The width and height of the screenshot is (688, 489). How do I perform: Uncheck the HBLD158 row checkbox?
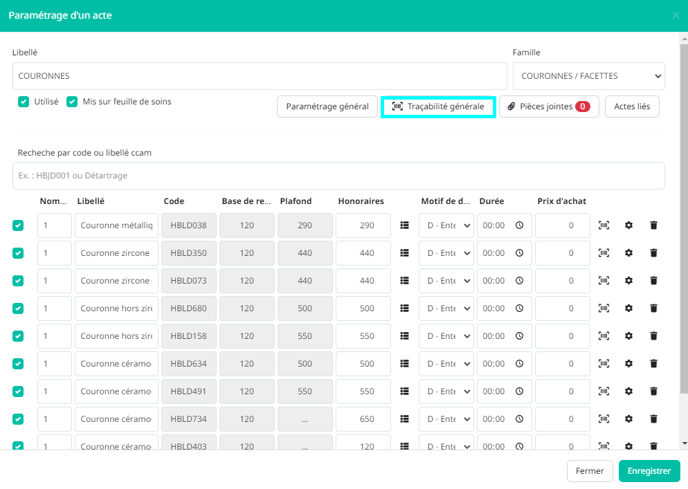coord(18,336)
